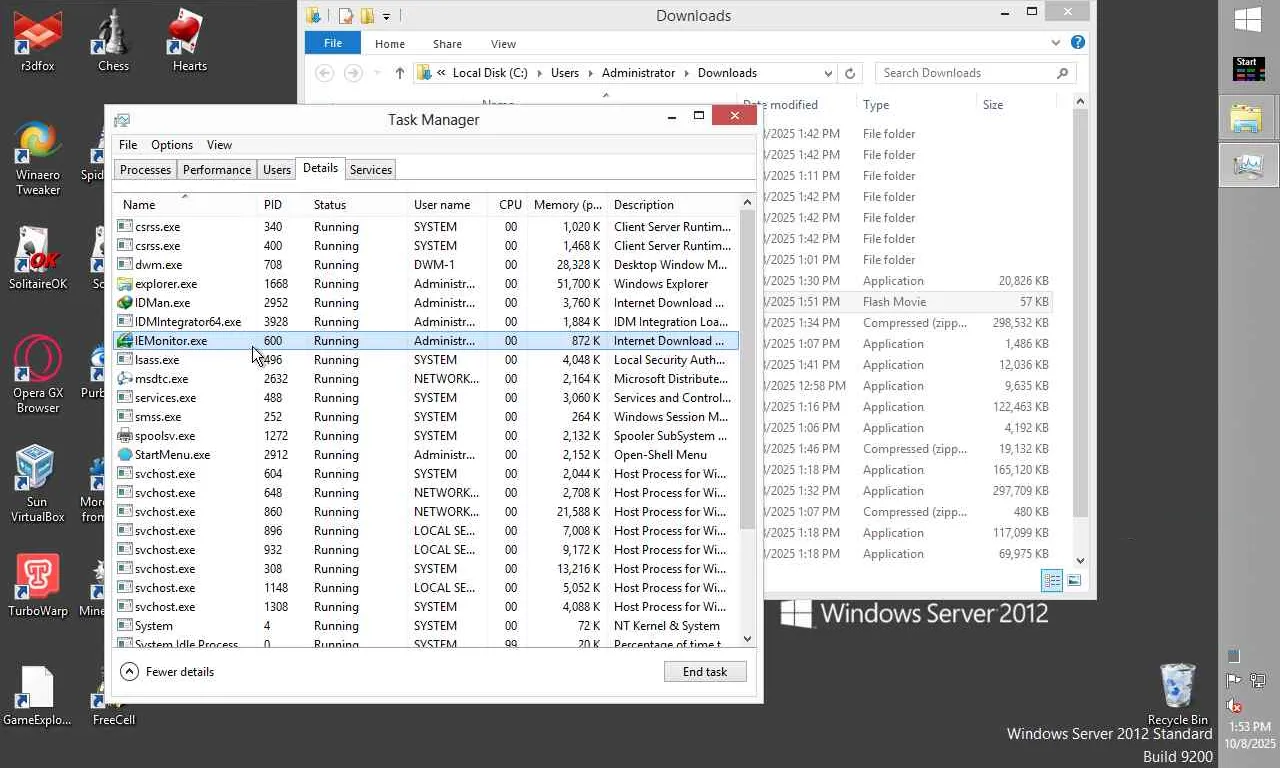Refresh the Downloads folder view
The width and height of the screenshot is (1280, 768).
tap(850, 73)
